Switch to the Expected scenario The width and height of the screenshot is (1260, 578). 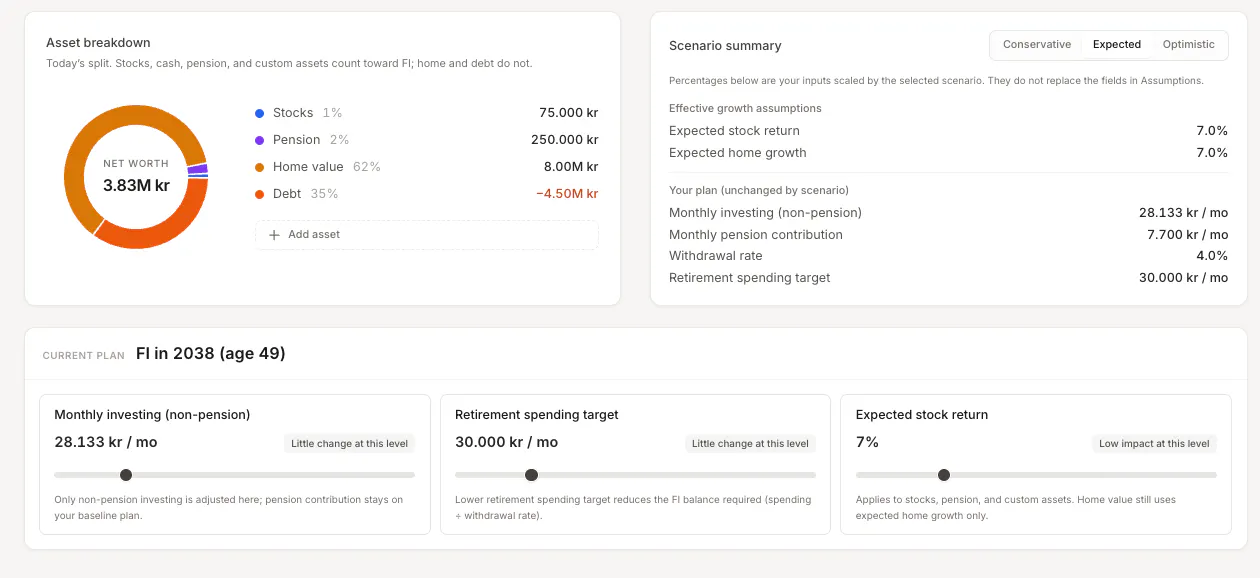[x=1117, y=45]
